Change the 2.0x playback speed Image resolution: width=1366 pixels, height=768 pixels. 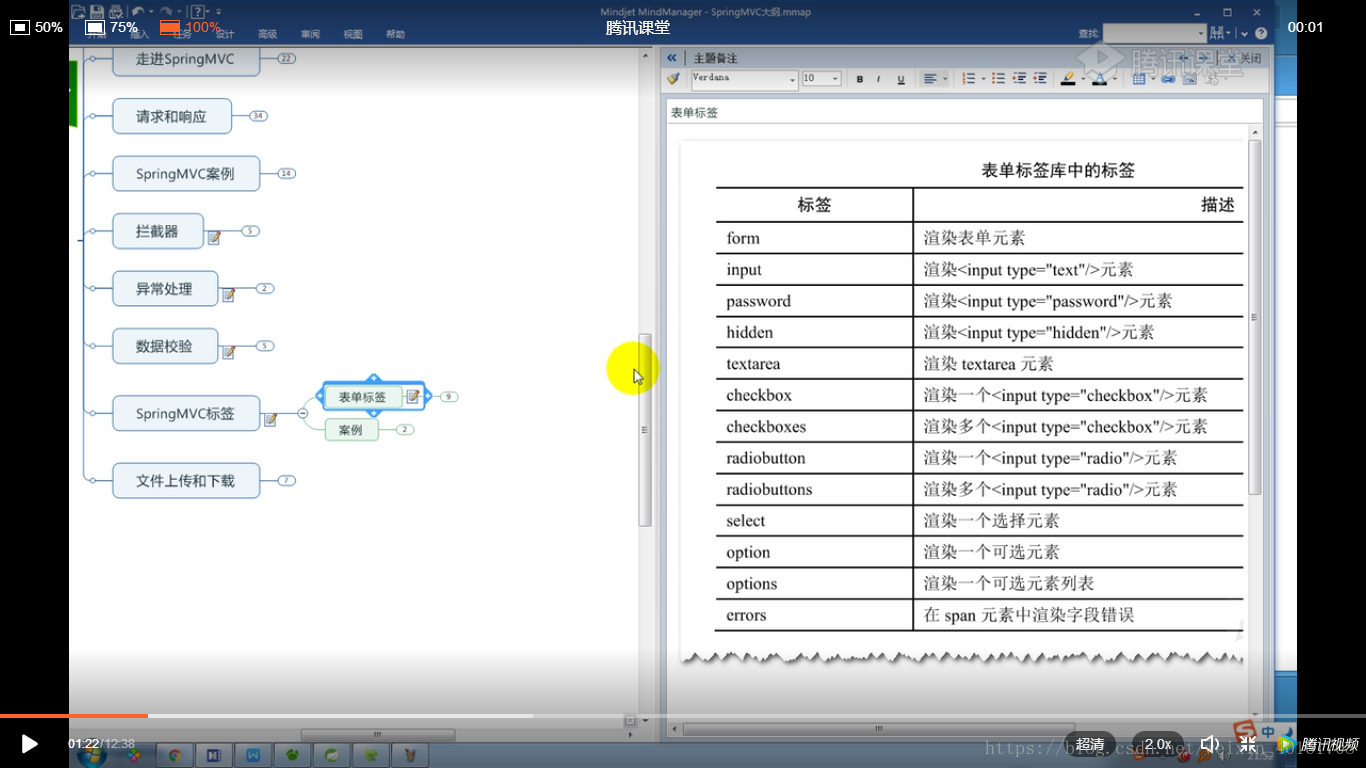(x=1158, y=744)
